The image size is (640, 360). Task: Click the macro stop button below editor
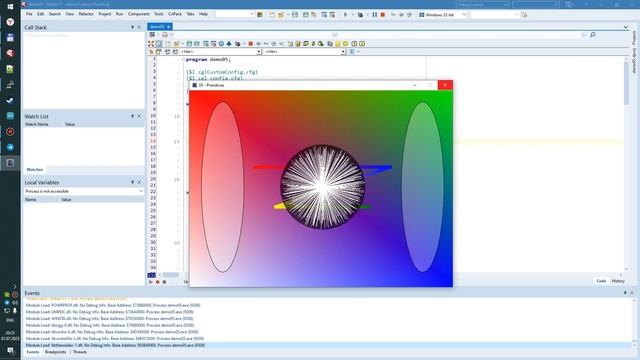(164, 282)
